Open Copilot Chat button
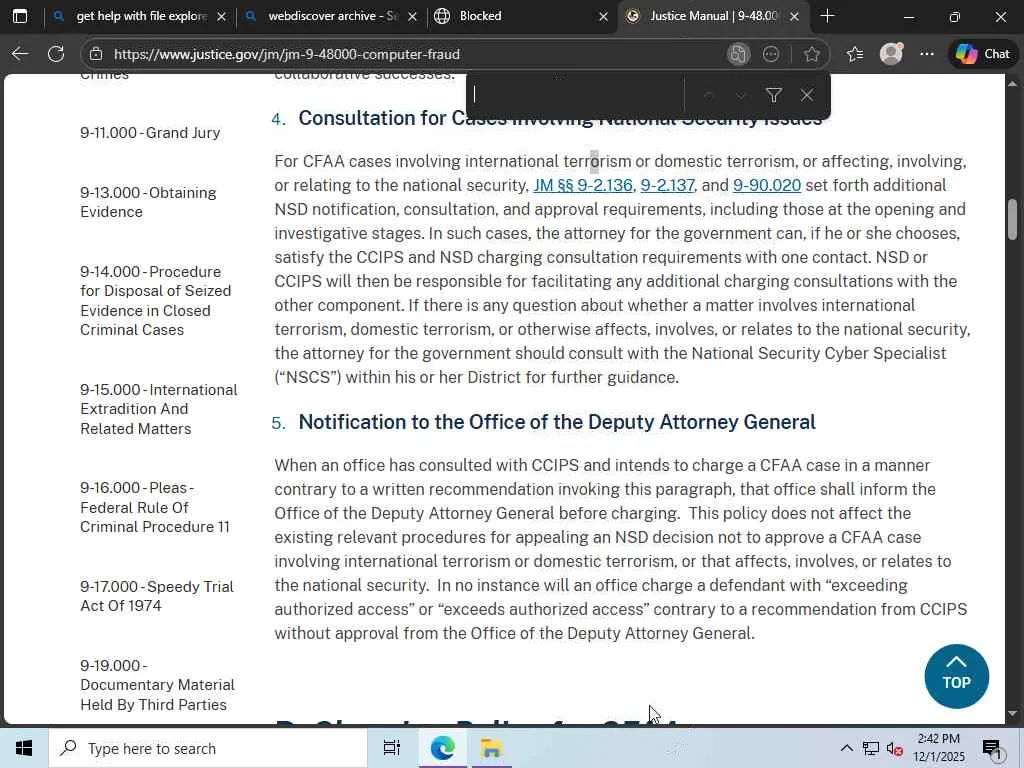 [x=982, y=54]
